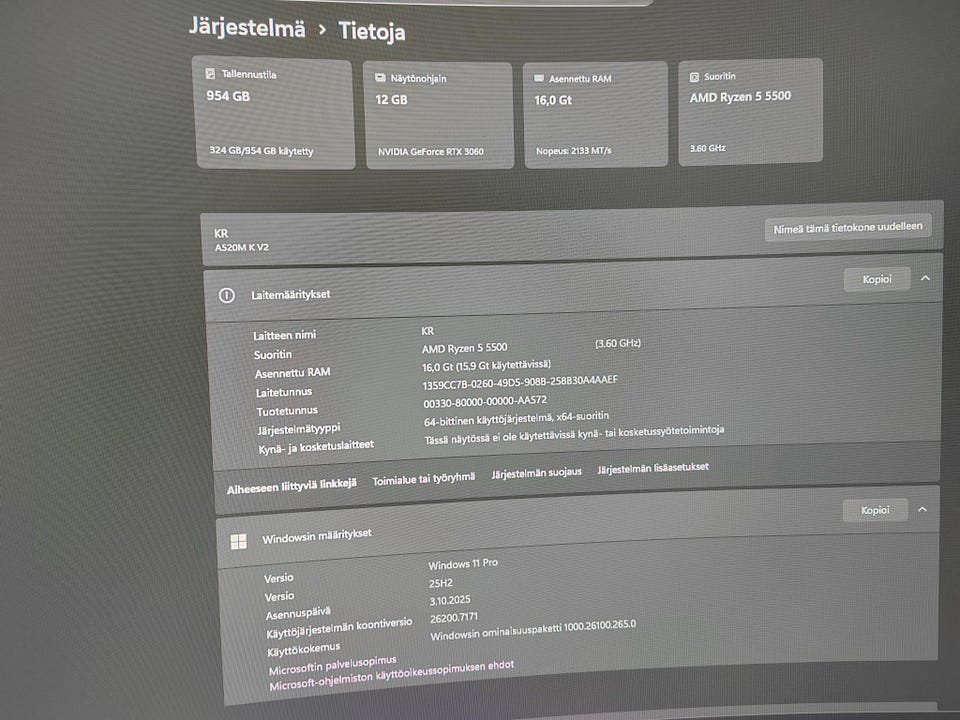
Task: Copy Laitemääritykset with Kopioi button
Action: [x=877, y=279]
